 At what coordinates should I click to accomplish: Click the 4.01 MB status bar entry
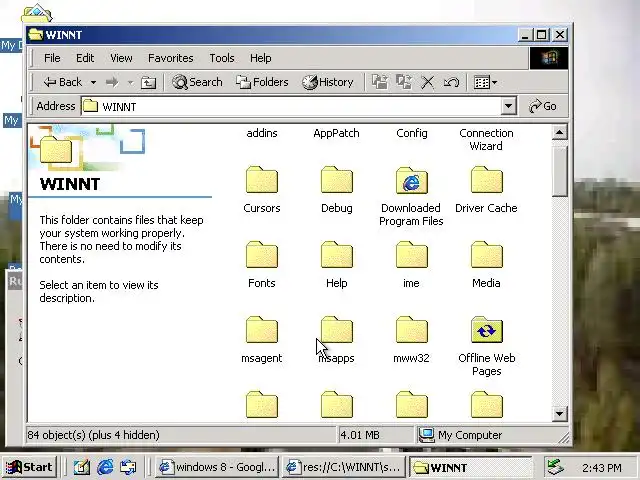360,435
